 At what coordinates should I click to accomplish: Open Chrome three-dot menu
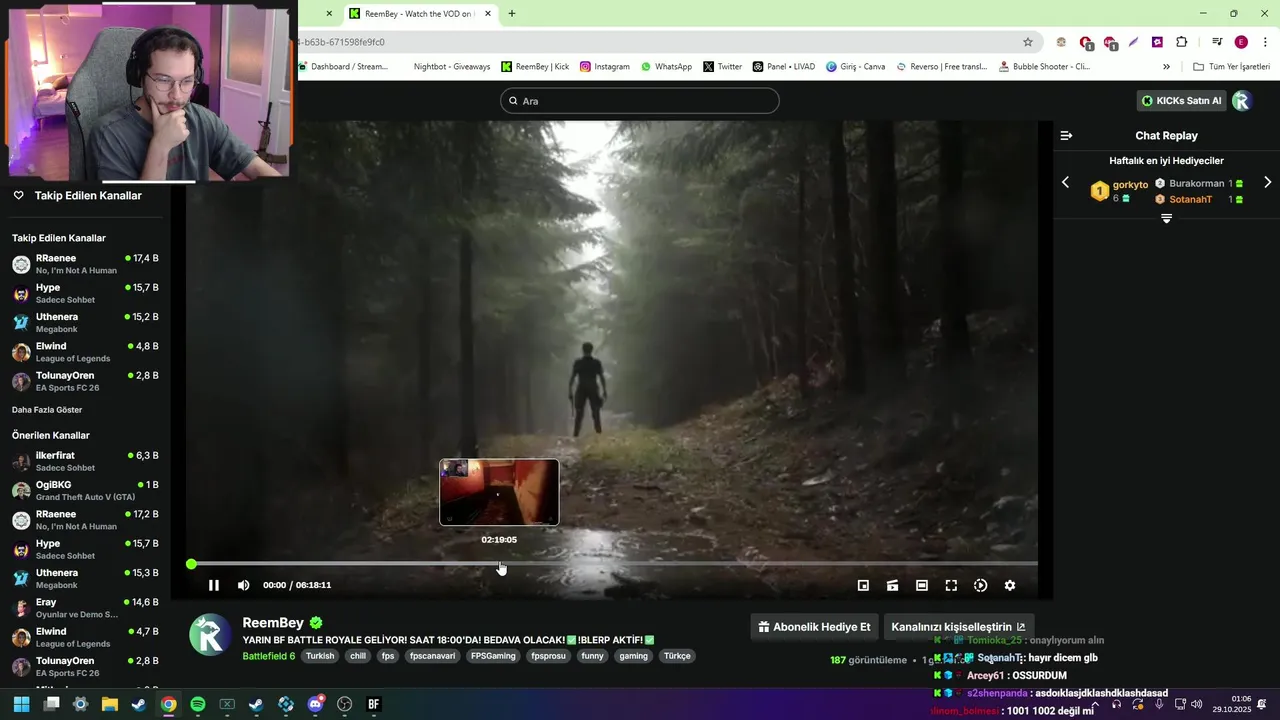[1265, 42]
